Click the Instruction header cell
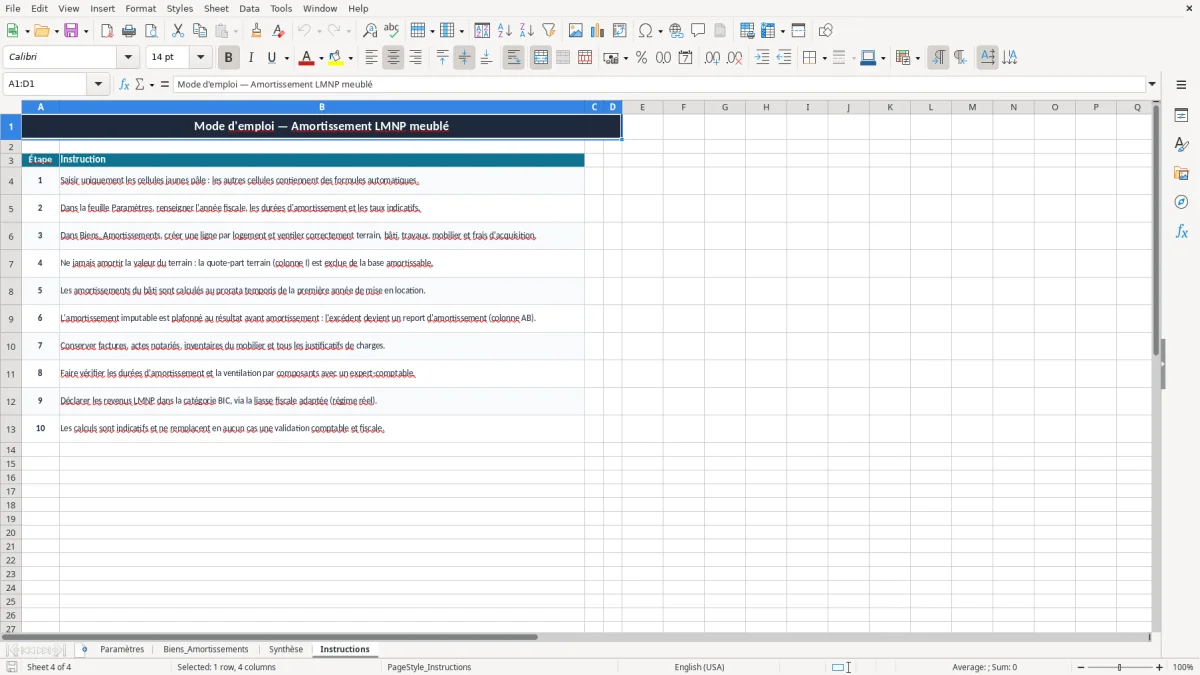 [322, 159]
